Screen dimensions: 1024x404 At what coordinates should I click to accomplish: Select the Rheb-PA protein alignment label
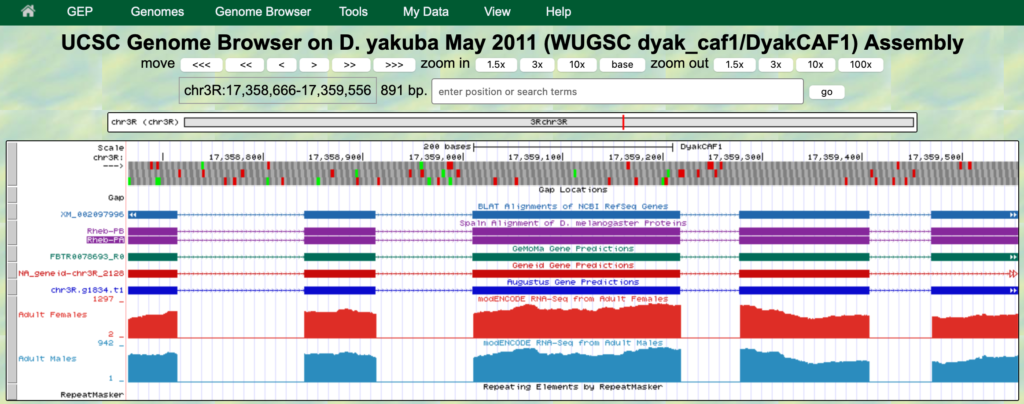click(x=105, y=240)
